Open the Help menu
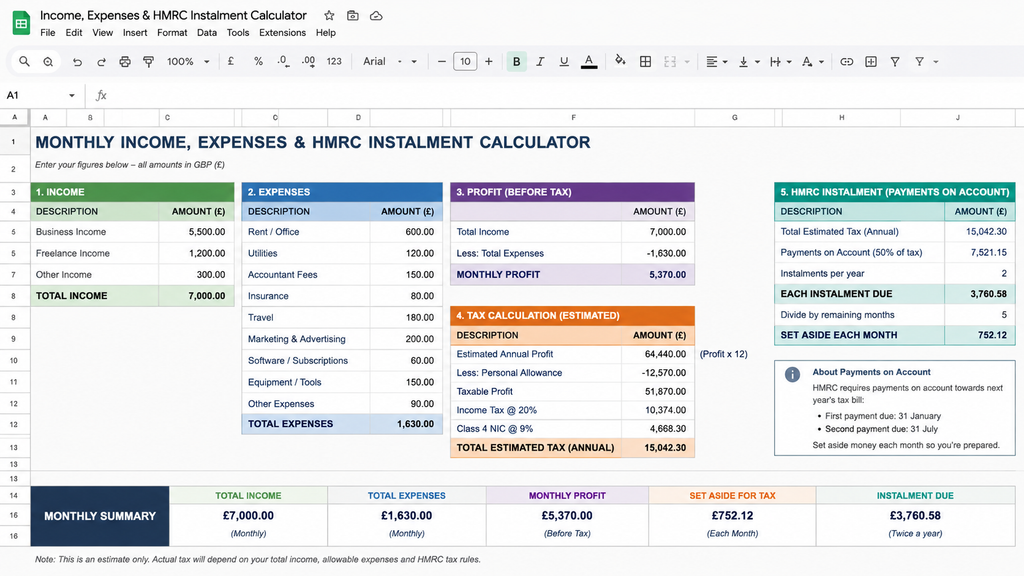This screenshot has height=576, width=1024. [x=326, y=33]
